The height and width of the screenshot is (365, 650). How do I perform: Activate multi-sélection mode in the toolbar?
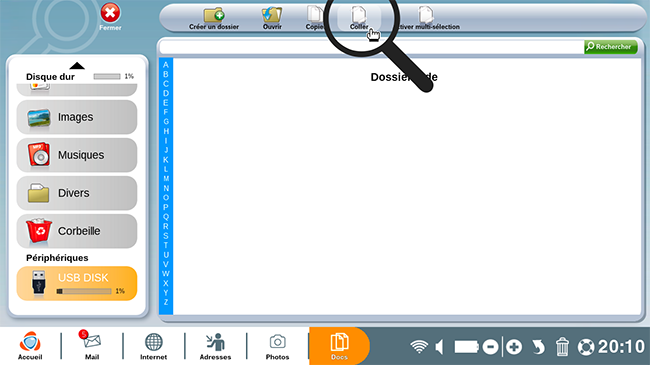426,18
